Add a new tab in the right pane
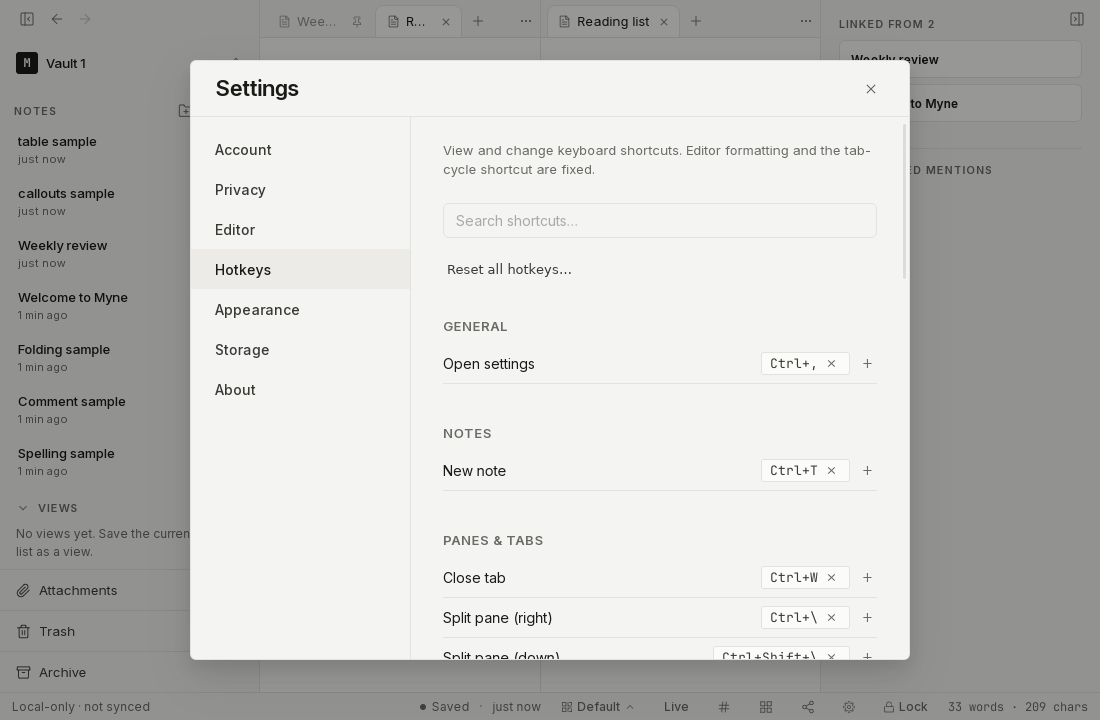This screenshot has height=720, width=1100. point(696,21)
